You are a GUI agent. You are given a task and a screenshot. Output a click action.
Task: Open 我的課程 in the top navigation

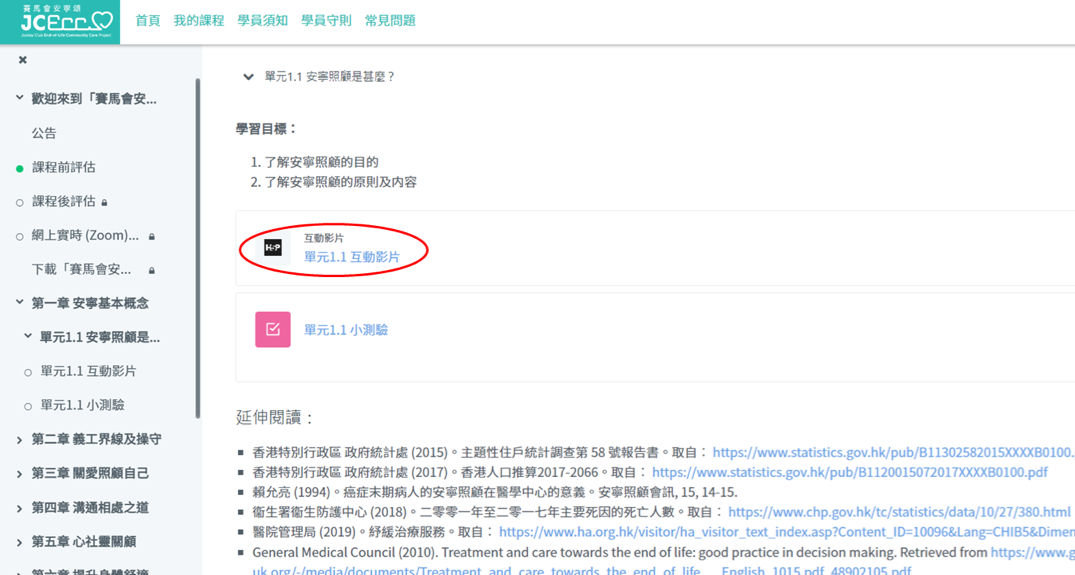pyautogui.click(x=198, y=20)
